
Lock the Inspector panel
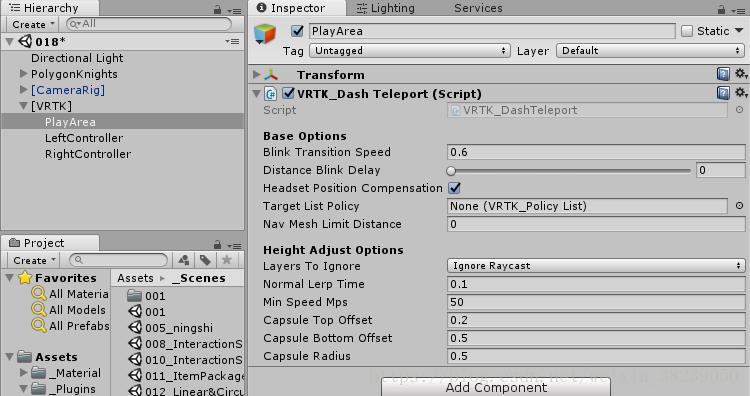(x=721, y=9)
